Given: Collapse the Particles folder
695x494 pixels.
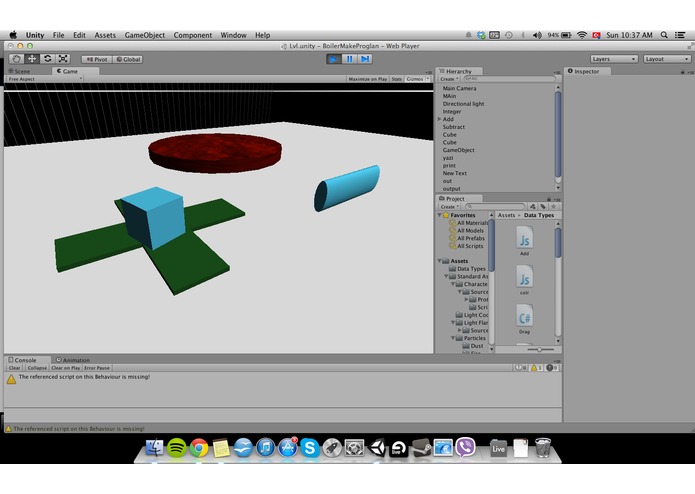Looking at the screenshot, I should point(453,338).
